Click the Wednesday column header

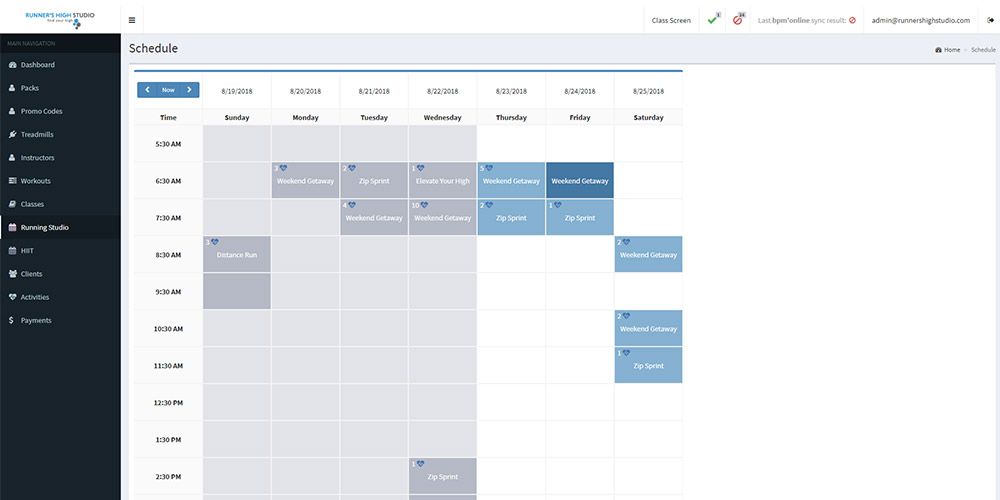pos(443,117)
